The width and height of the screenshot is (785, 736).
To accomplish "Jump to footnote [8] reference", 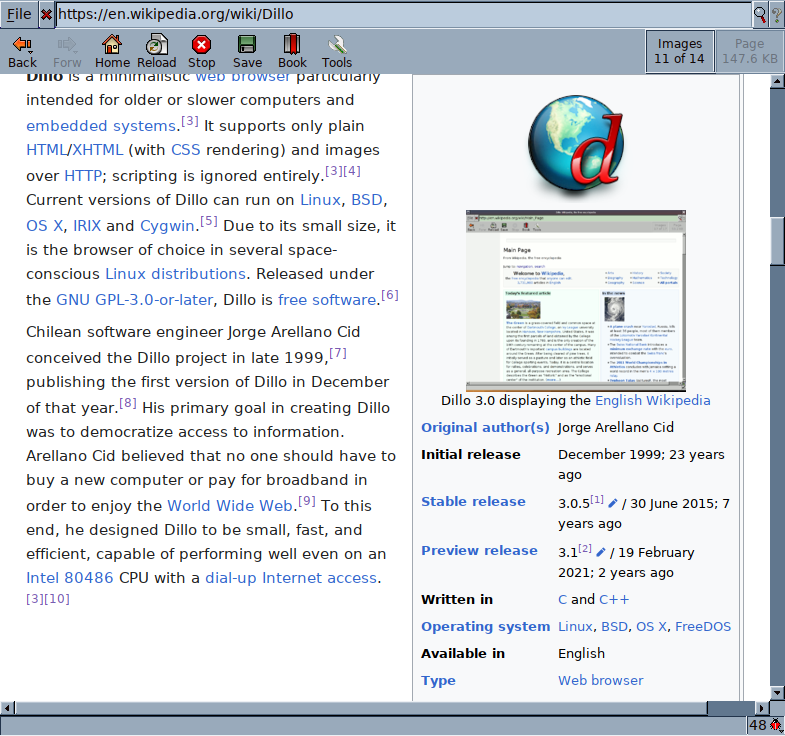I will point(128,403).
